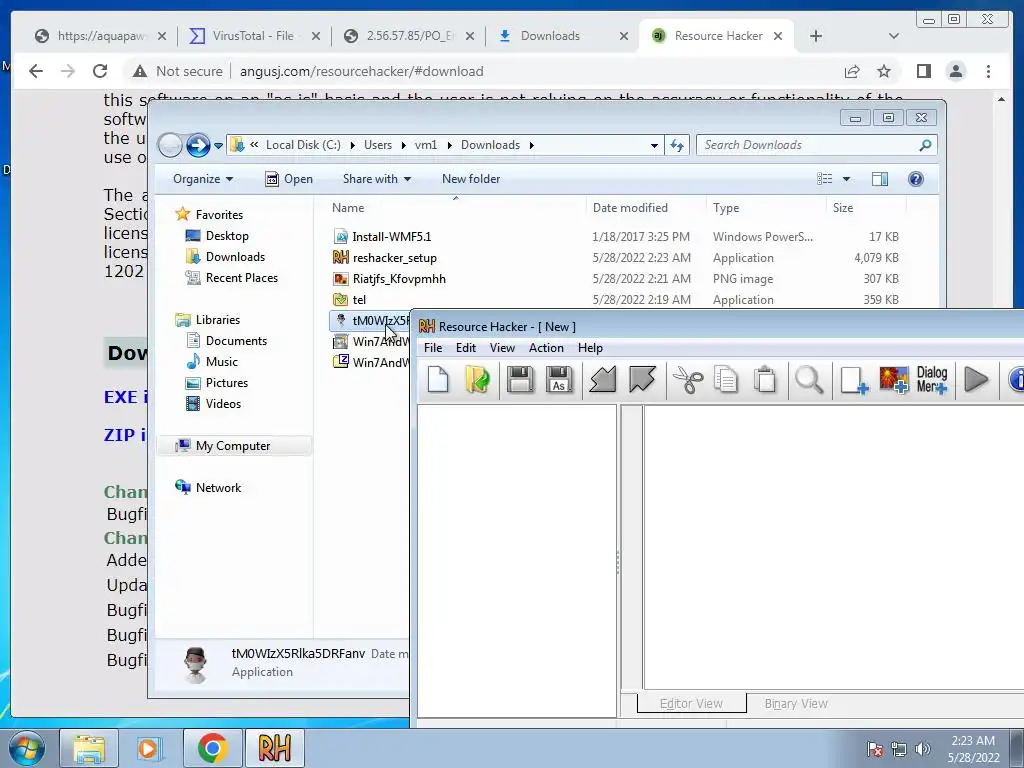
Task: Change view with the Explorer views icon
Action: coord(825,179)
